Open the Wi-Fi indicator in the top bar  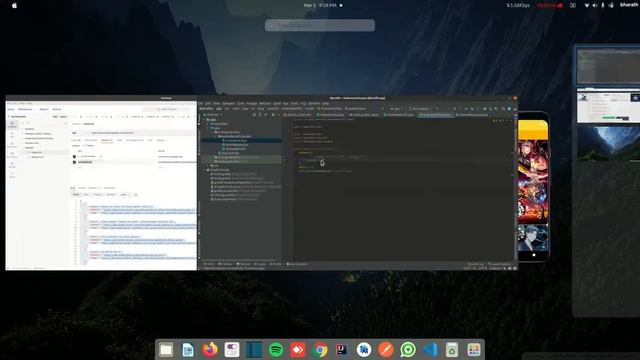(587, 5)
